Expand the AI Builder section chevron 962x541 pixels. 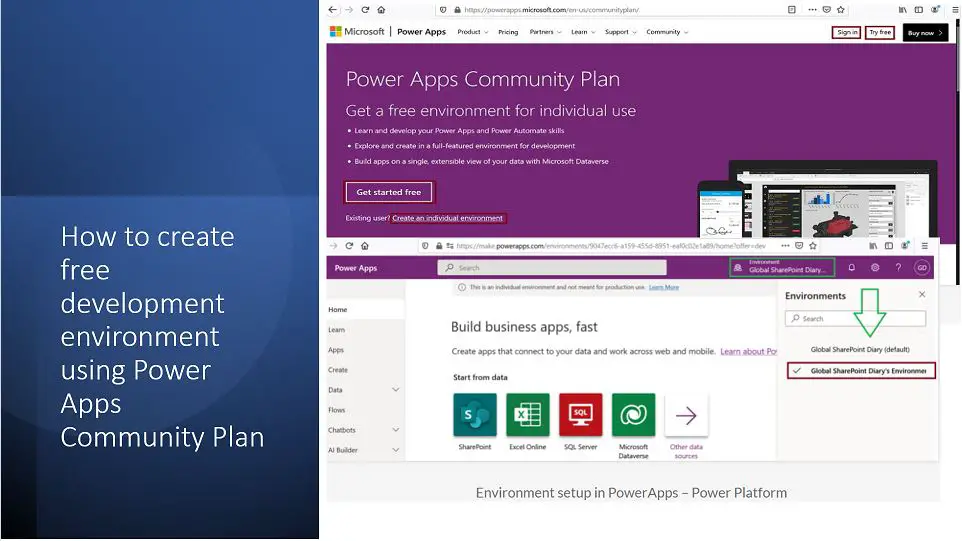tap(395, 450)
